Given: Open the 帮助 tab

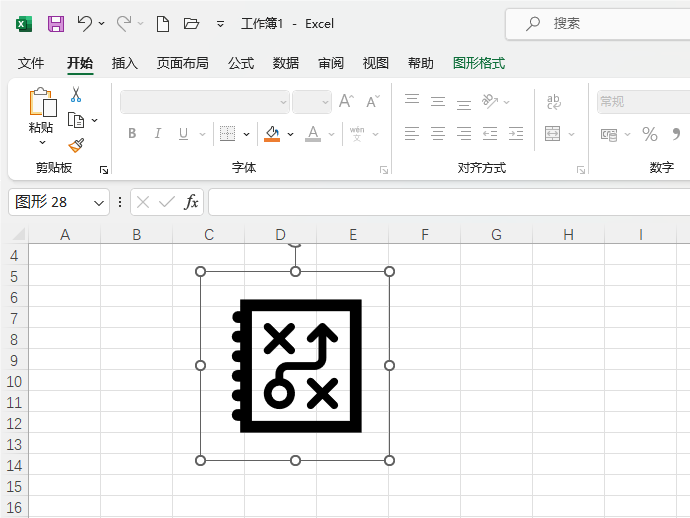Looking at the screenshot, I should coord(420,63).
